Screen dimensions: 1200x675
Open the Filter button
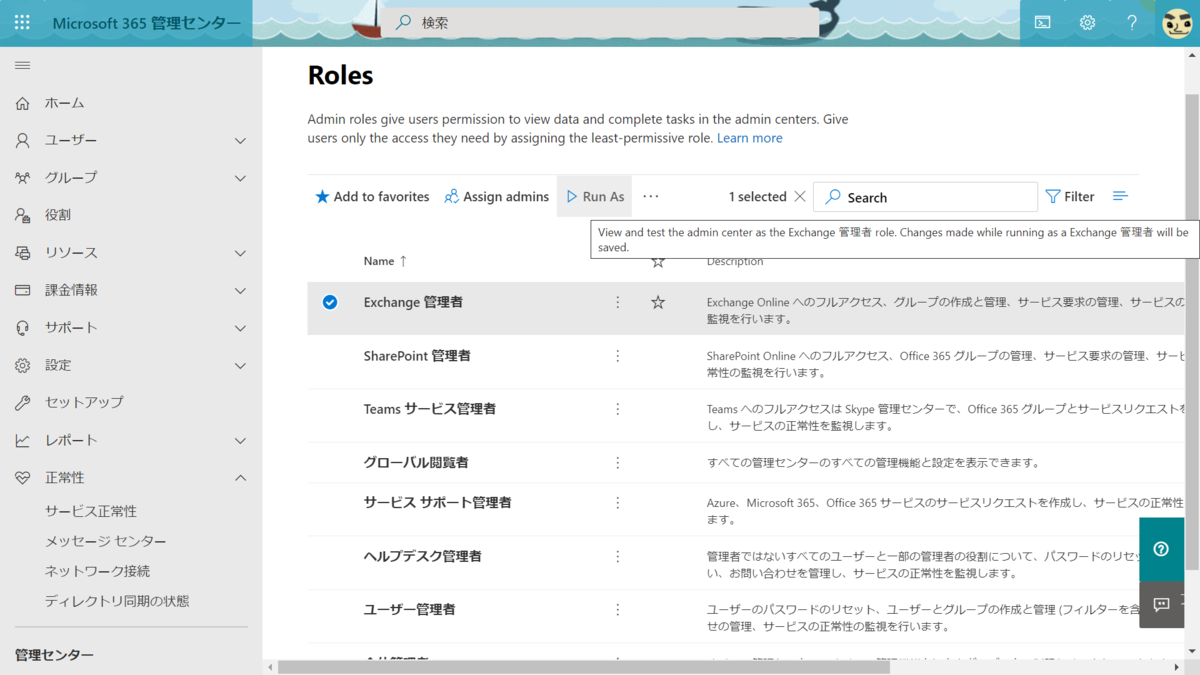point(1070,197)
